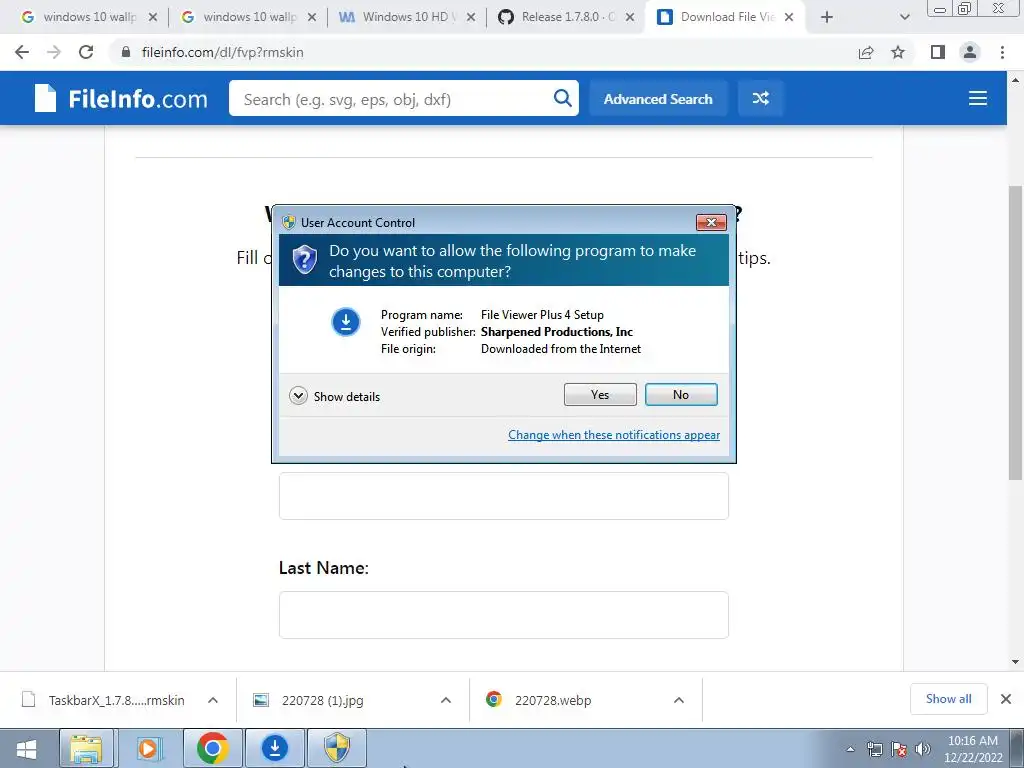This screenshot has height=768, width=1024.
Task: Open 220728 (1).jpg download options chevron
Action: point(446,700)
